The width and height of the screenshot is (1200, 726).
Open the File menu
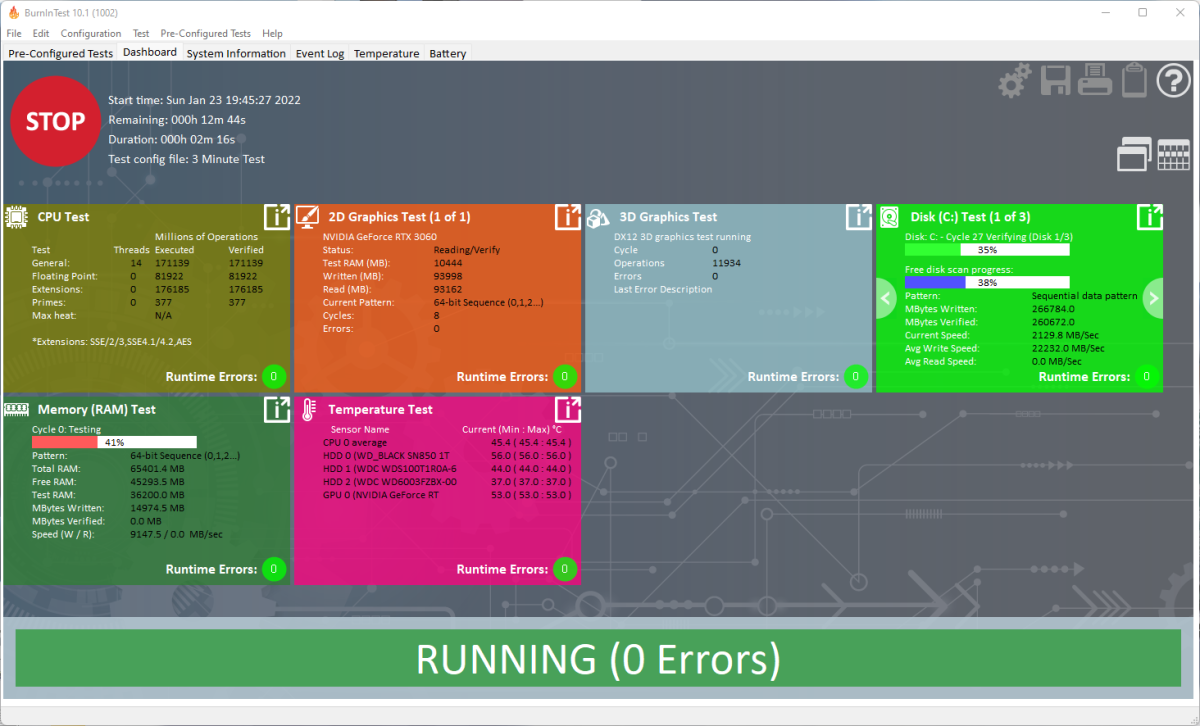pos(14,33)
